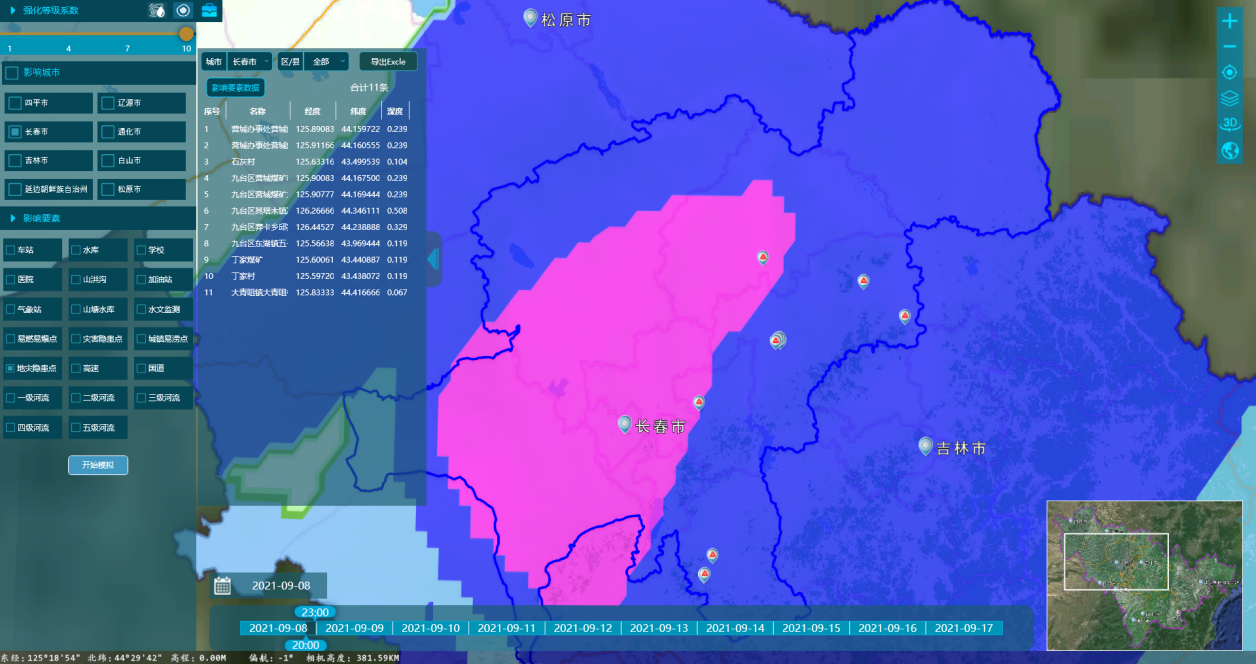
Task: Check the 松原市 checkbox in city list
Action: (109, 189)
